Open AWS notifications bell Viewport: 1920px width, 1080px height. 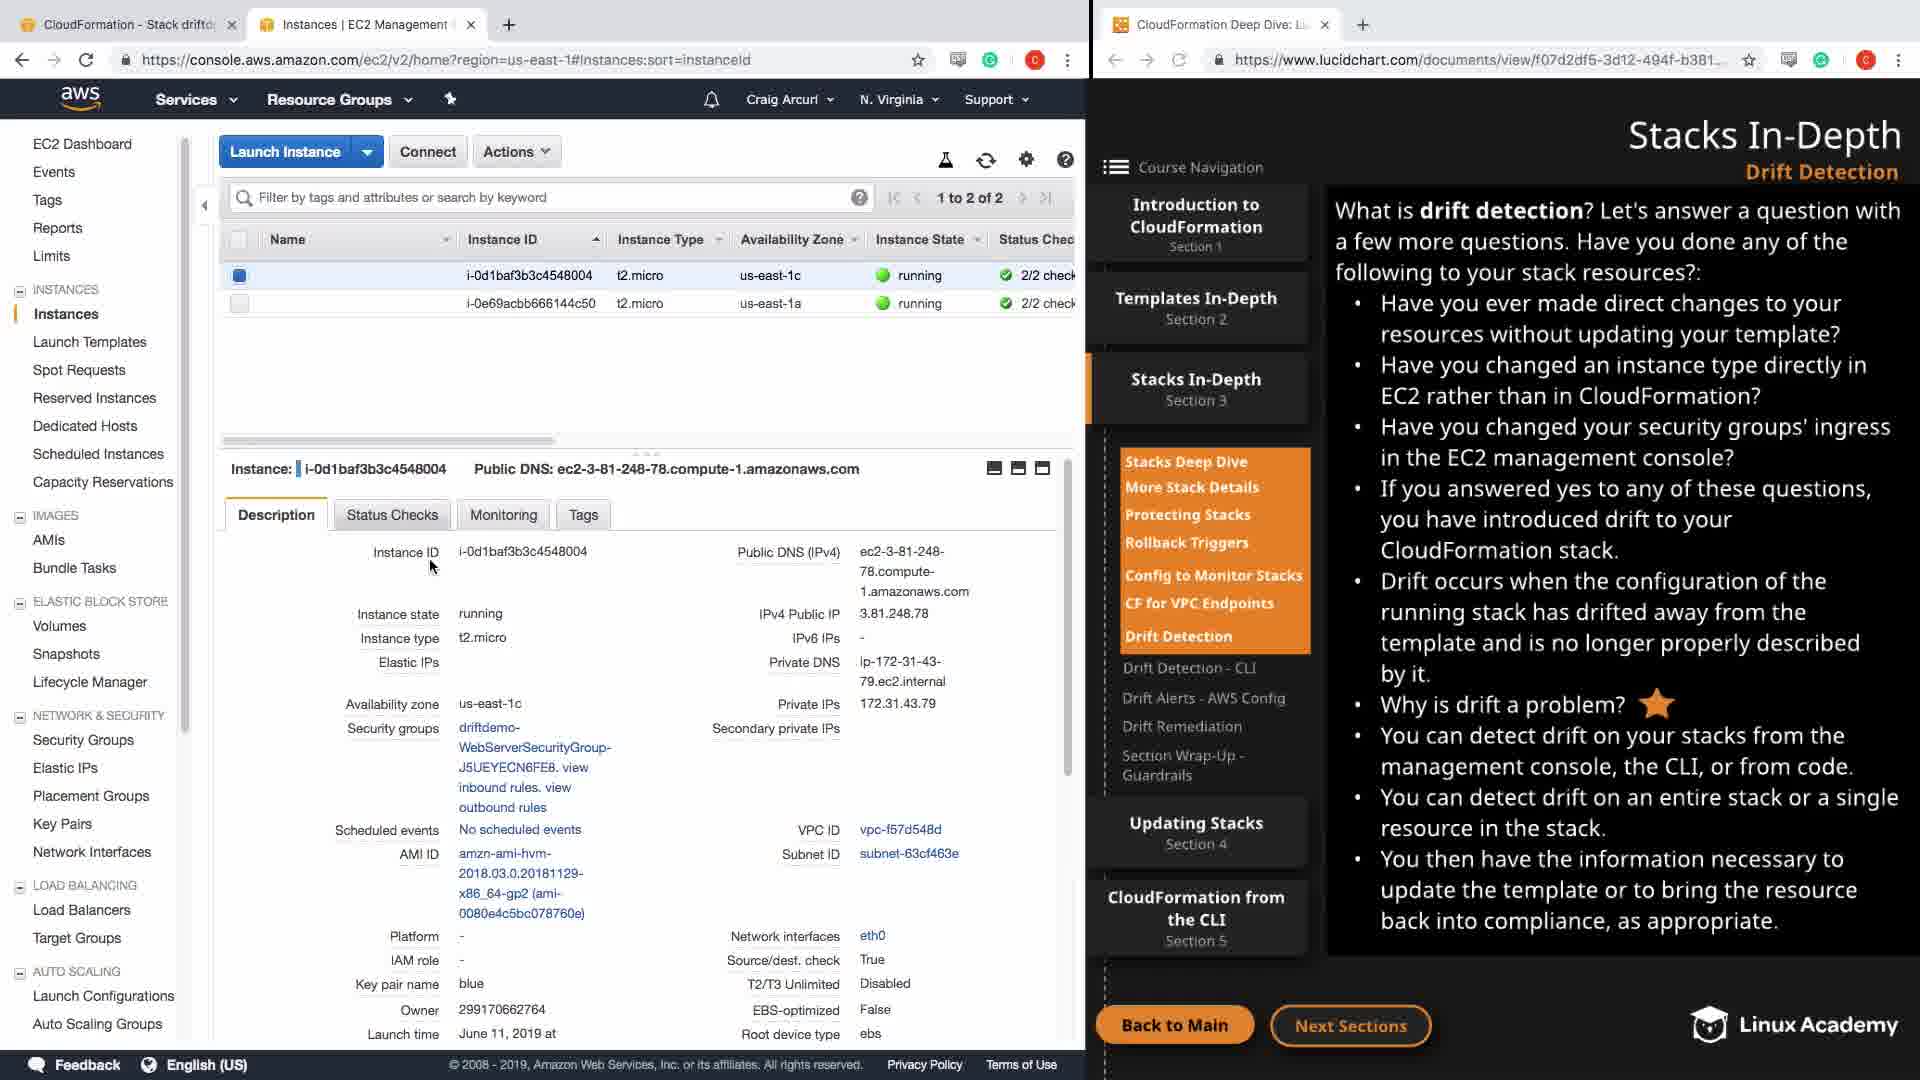(x=711, y=100)
